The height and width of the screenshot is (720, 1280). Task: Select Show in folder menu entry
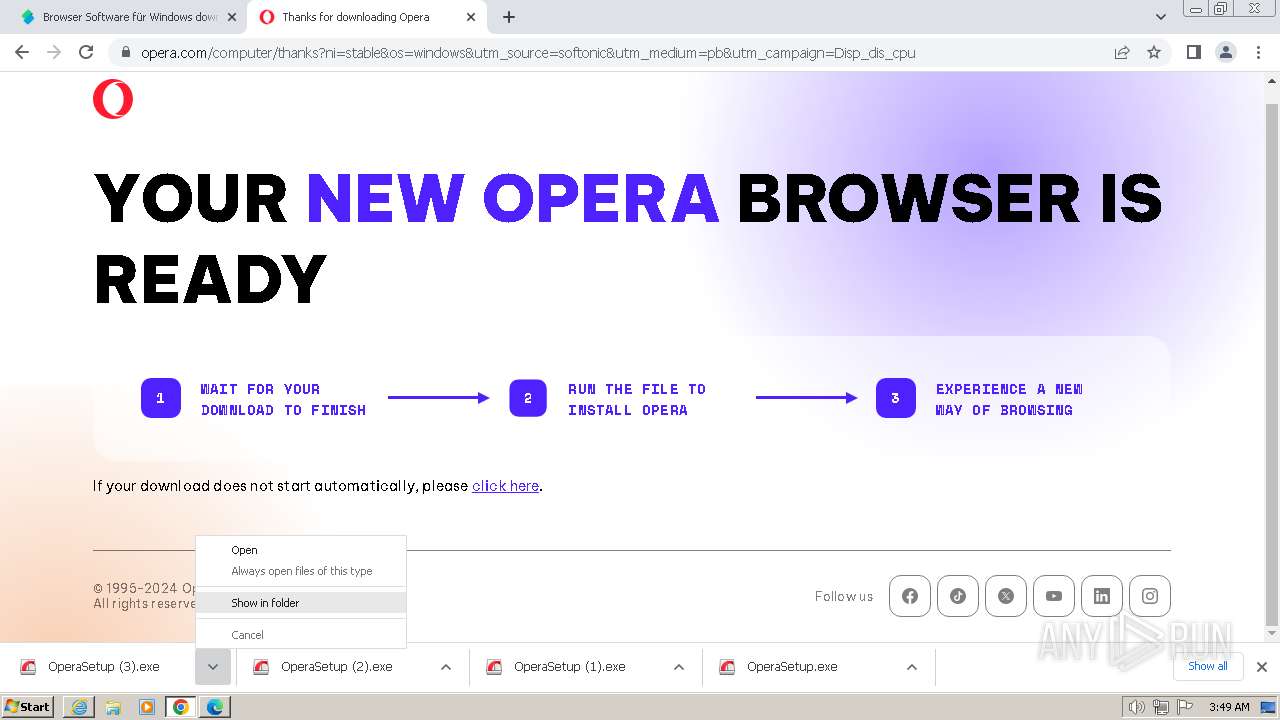tap(301, 603)
